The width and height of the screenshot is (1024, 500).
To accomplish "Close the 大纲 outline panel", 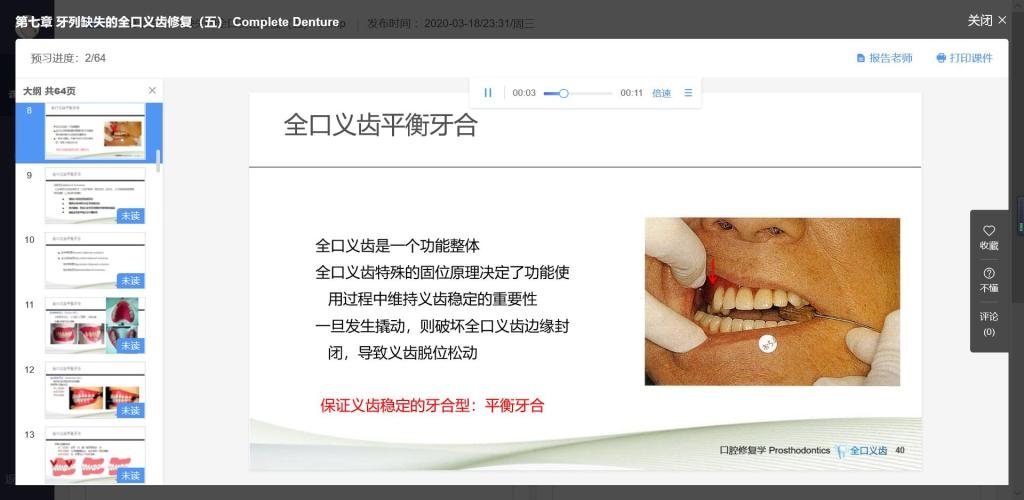I will pos(152,91).
